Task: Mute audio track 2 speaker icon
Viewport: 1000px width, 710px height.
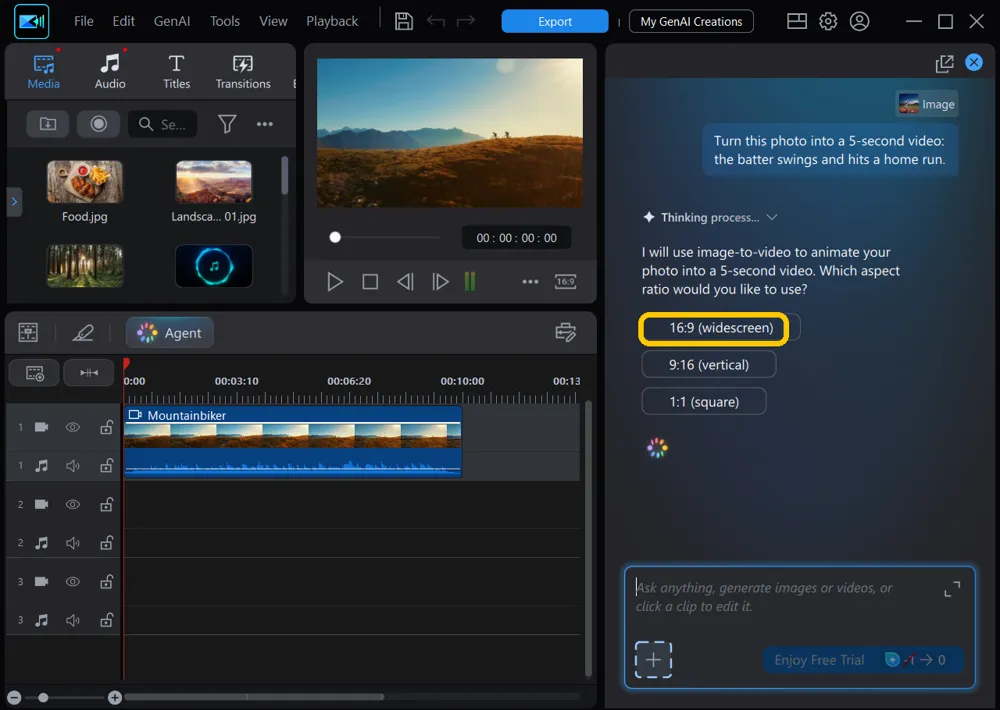Action: (x=73, y=543)
